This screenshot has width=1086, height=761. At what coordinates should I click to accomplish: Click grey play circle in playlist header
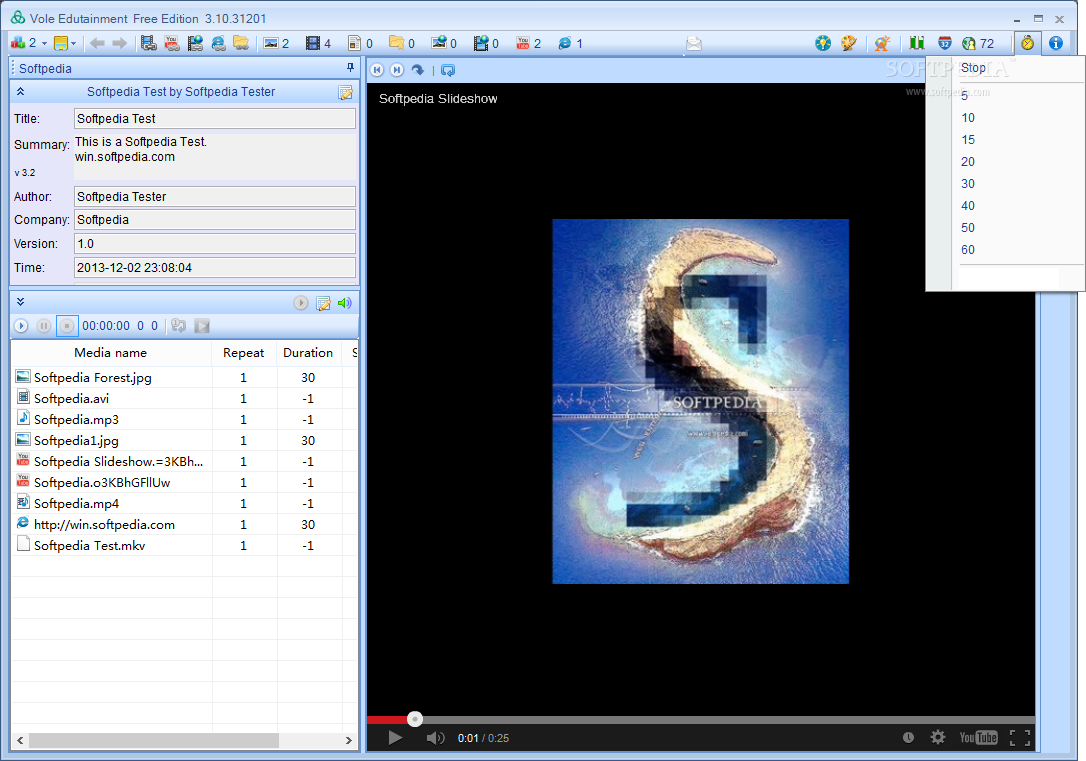point(301,303)
